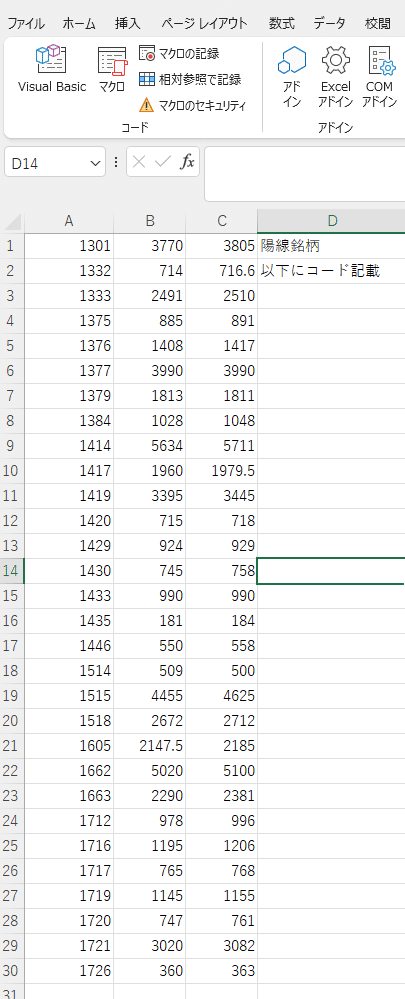This screenshot has height=999, width=405.
Task: Open the 数式 tab
Action: click(281, 24)
